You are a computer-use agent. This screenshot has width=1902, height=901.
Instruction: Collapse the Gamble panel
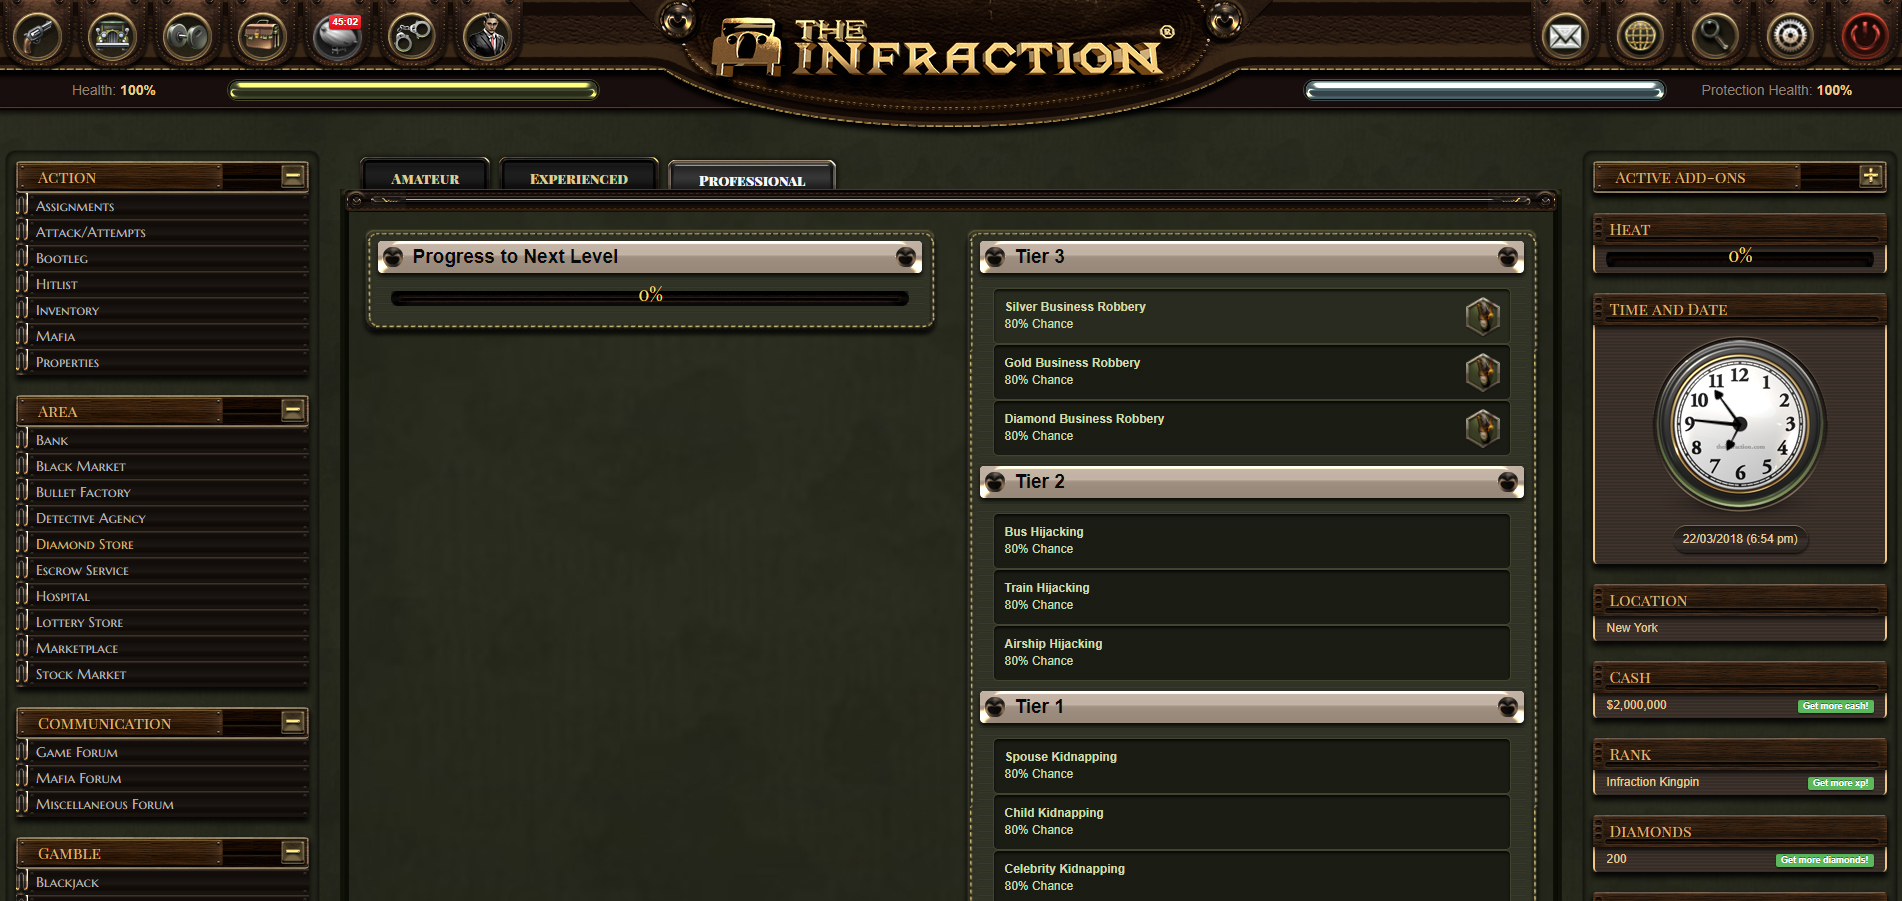[293, 852]
